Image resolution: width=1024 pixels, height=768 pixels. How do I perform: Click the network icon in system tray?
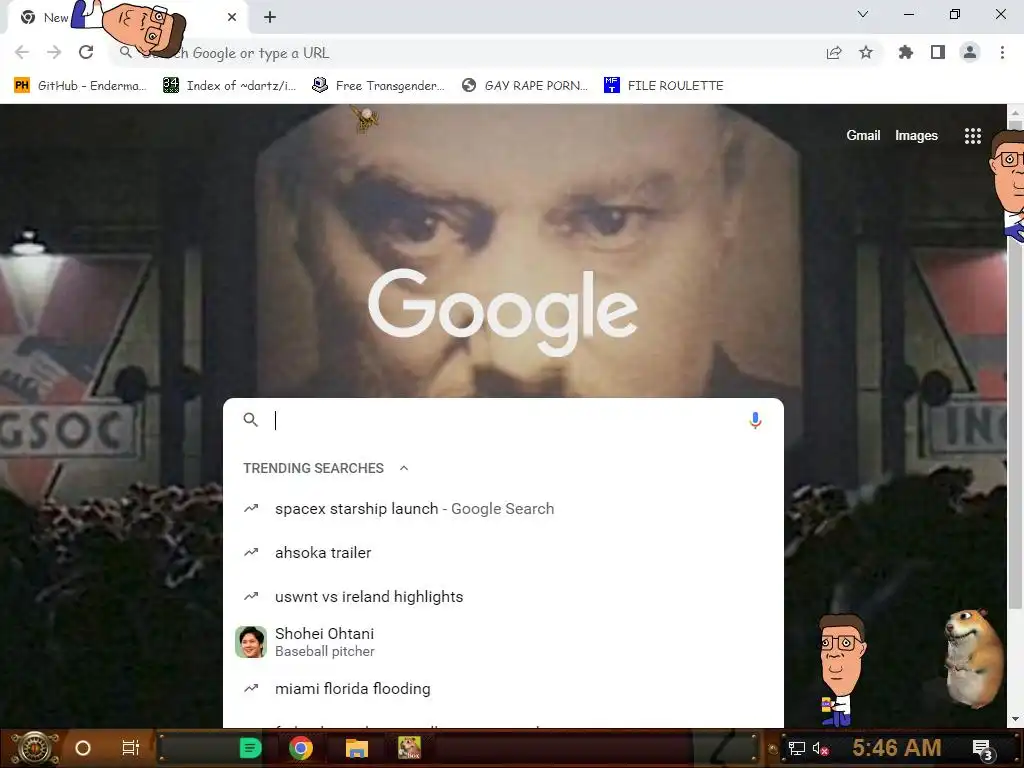(797, 748)
